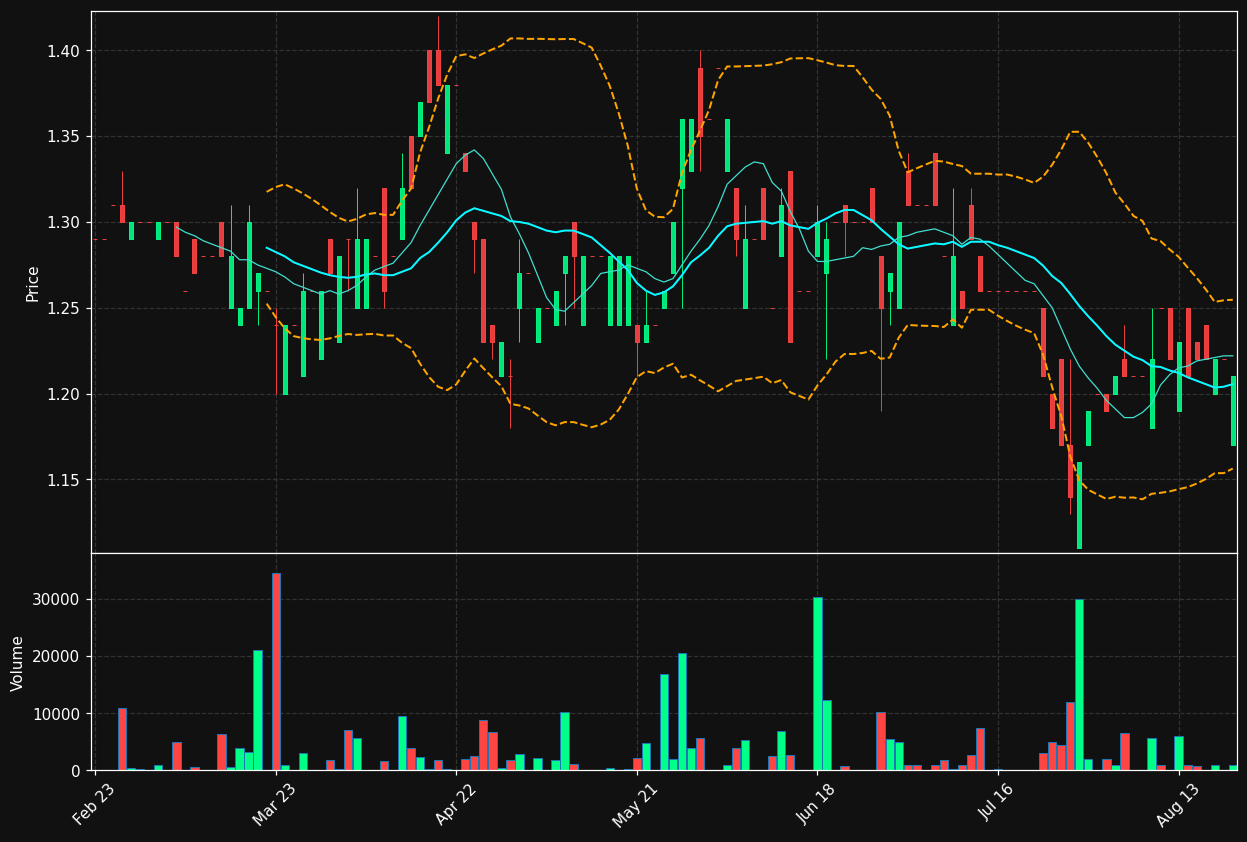Click the Mar 23 date label
This screenshot has height=842, width=1247.
tap(274, 804)
